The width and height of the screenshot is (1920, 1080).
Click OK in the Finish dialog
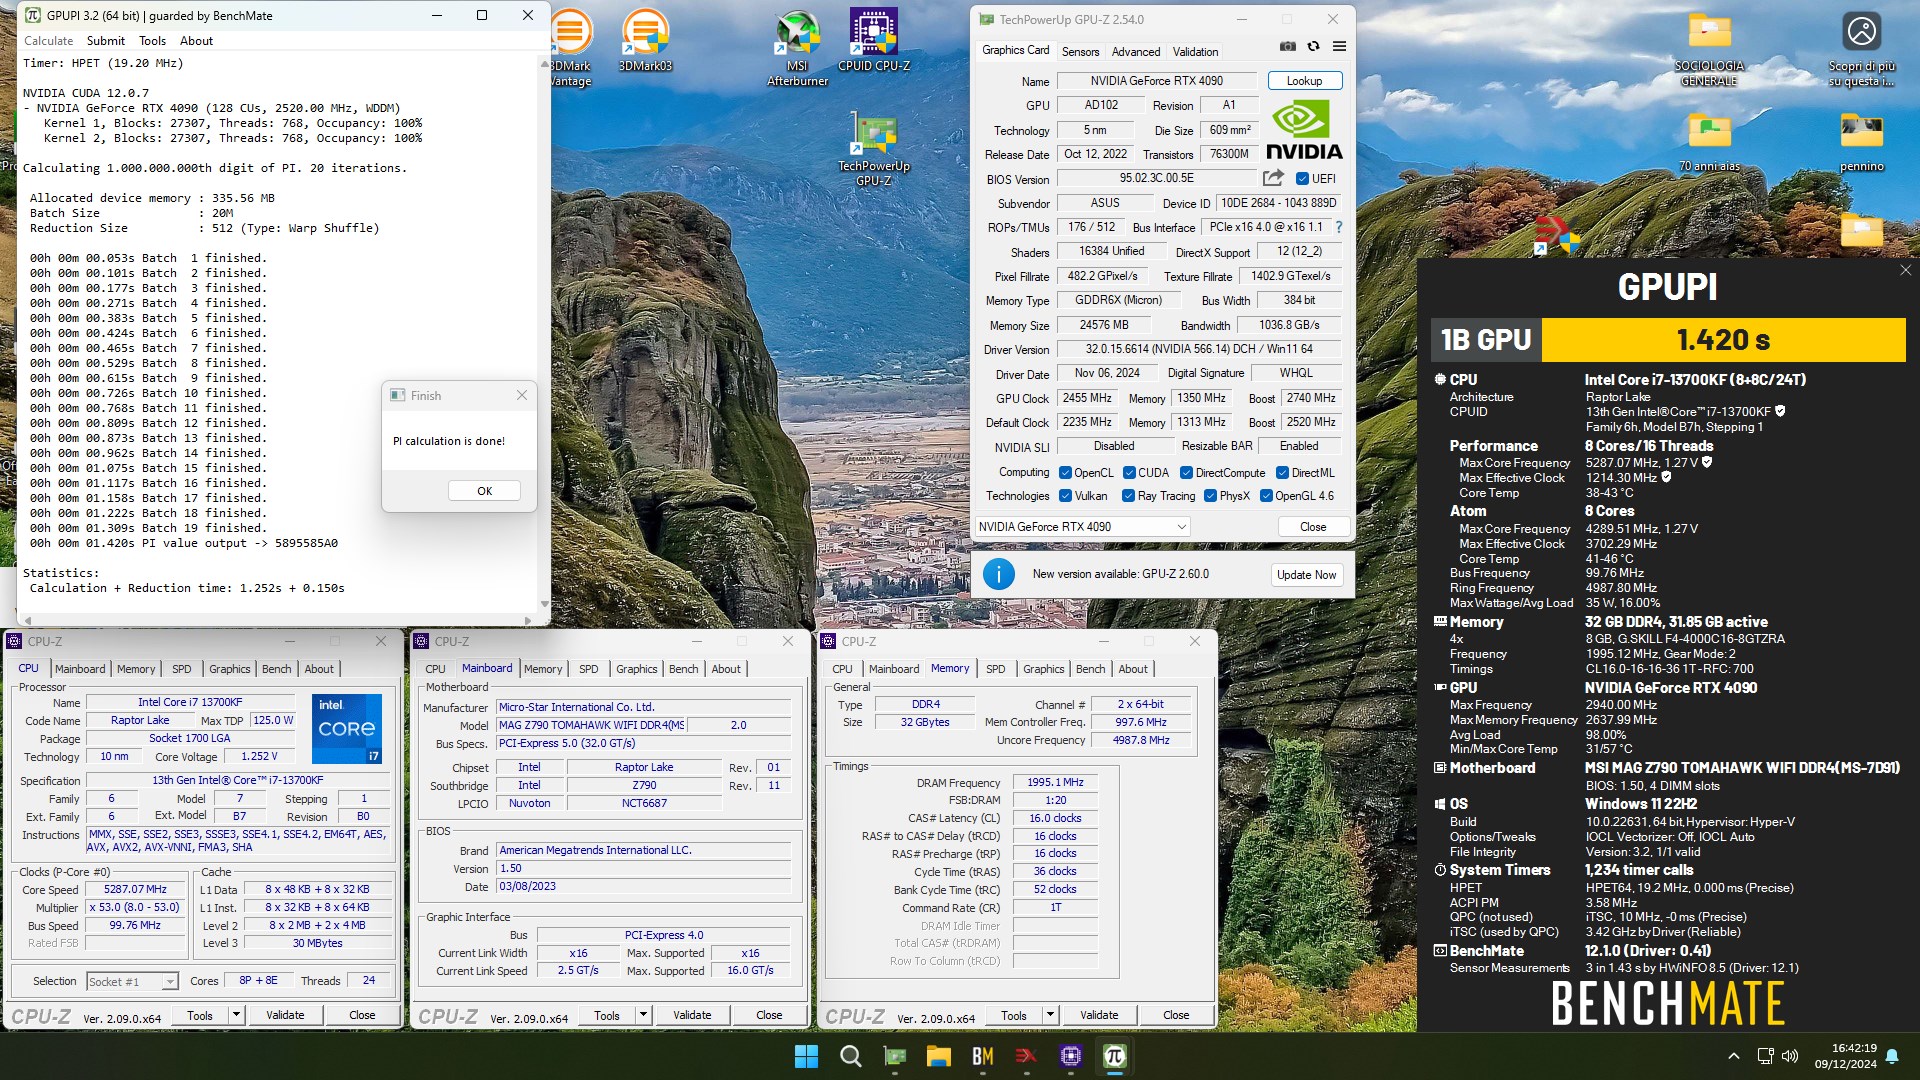click(x=484, y=491)
